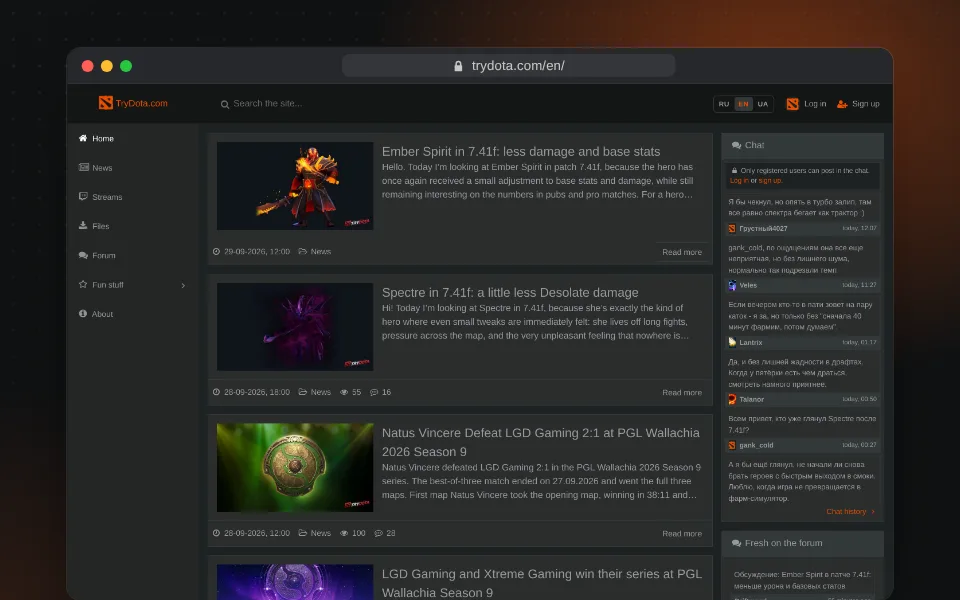Click Read more on Spectre article

[682, 392]
